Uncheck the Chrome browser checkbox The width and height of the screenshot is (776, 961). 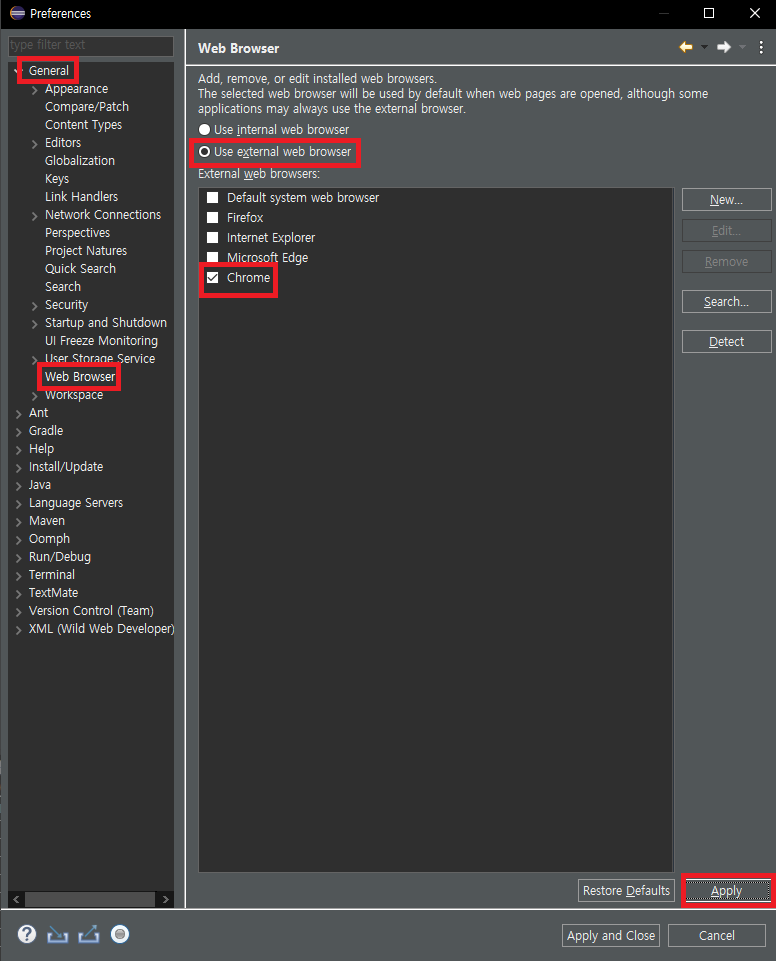coord(213,278)
